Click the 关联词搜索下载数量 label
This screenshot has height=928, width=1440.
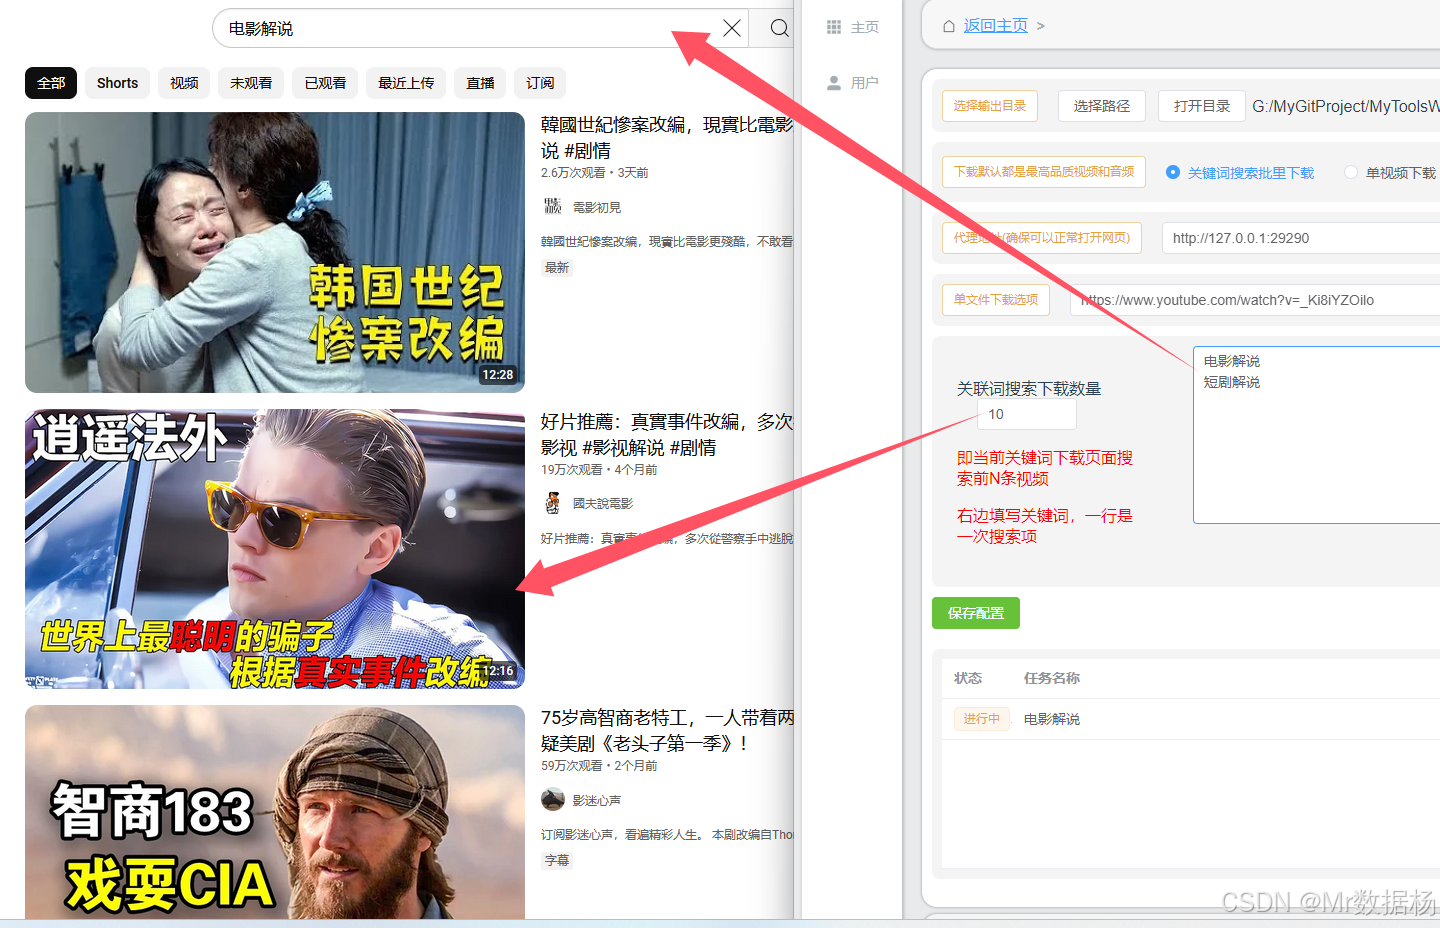1029,388
